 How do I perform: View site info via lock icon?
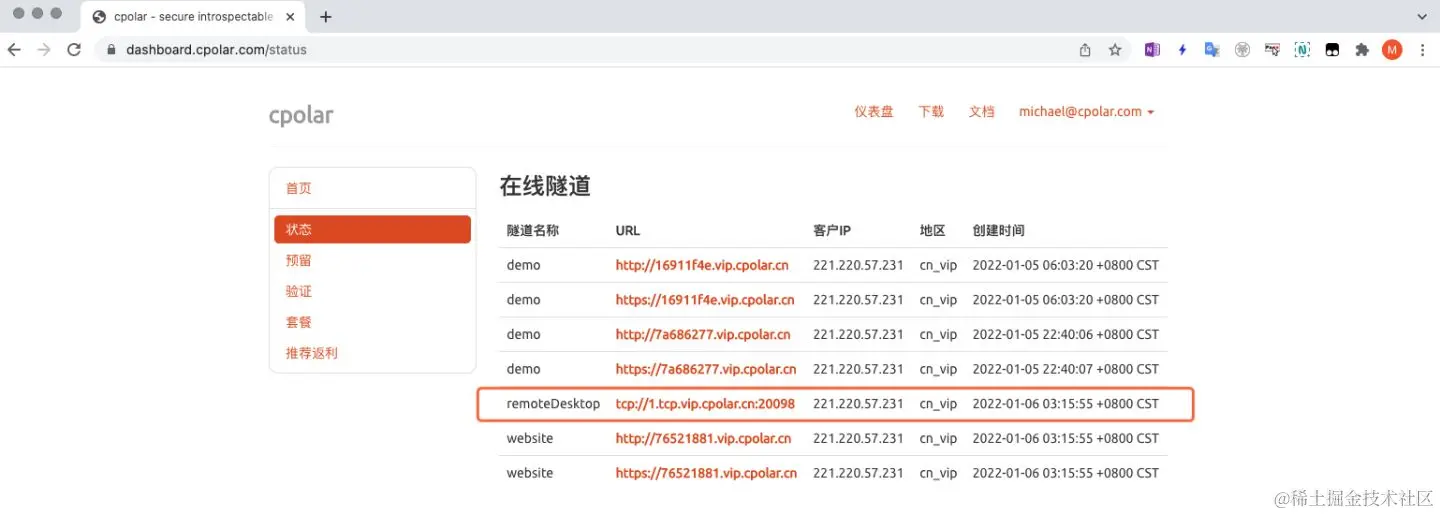pyautogui.click(x=111, y=50)
